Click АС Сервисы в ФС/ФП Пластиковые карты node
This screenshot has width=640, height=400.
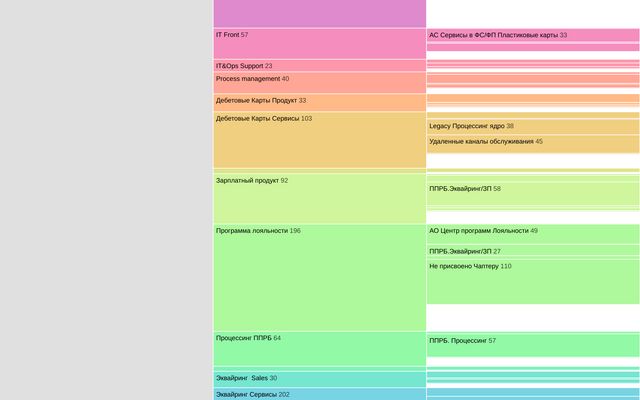click(532, 35)
